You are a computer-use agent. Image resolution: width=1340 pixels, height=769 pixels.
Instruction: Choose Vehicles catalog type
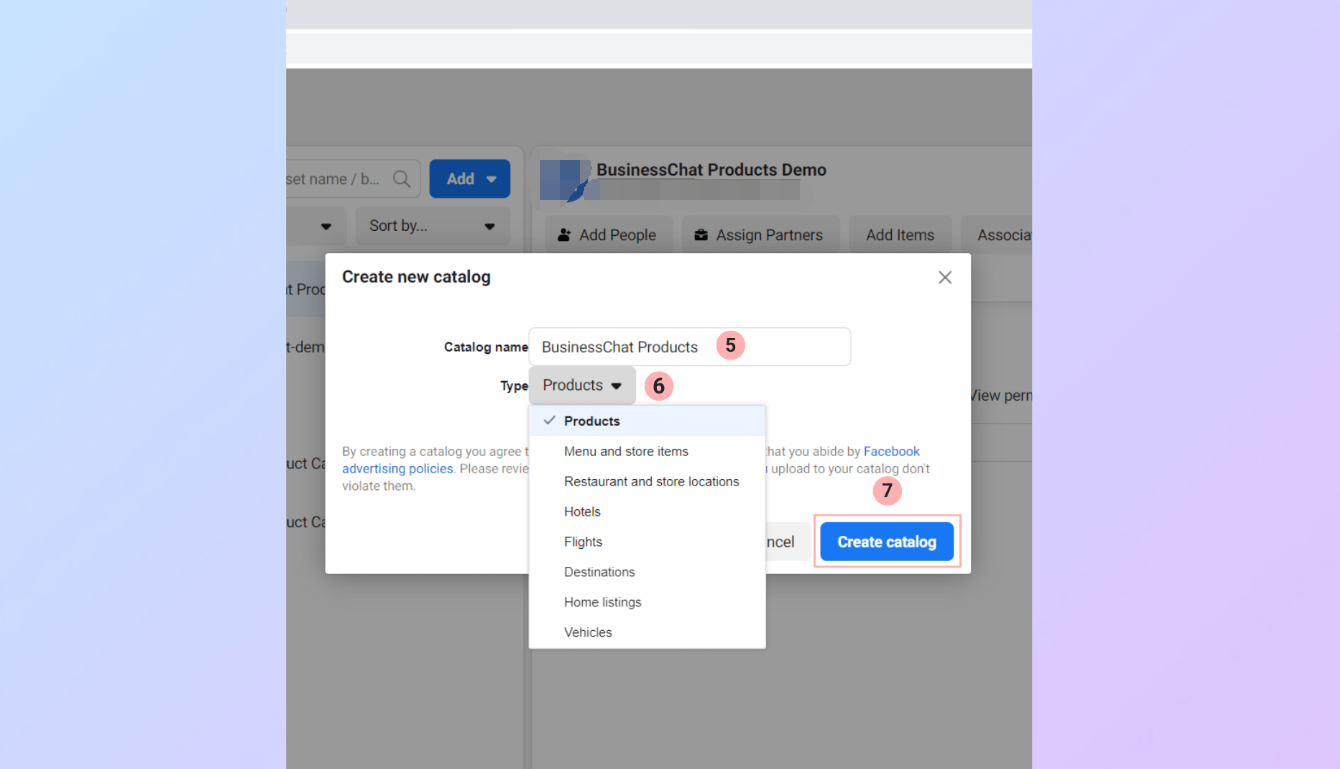[x=647, y=631]
